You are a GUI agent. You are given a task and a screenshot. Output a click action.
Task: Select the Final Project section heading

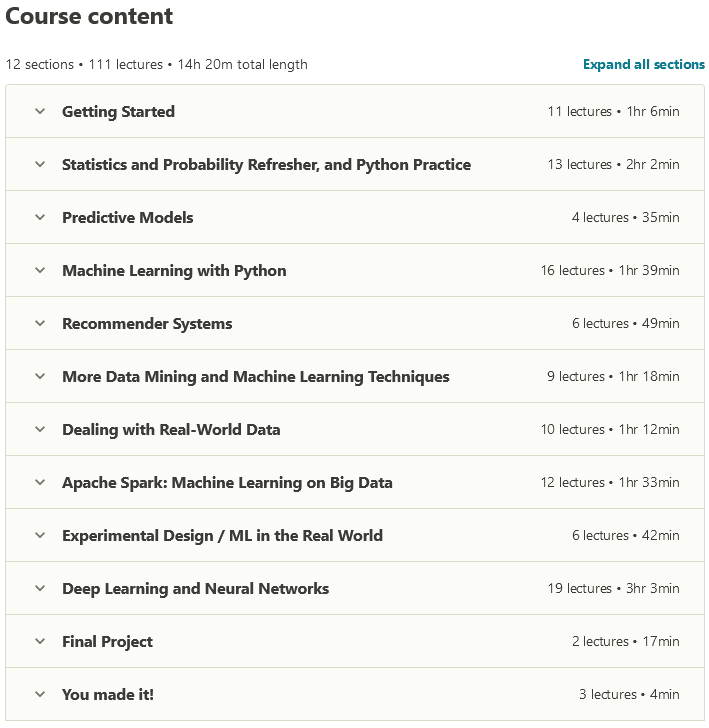point(107,642)
